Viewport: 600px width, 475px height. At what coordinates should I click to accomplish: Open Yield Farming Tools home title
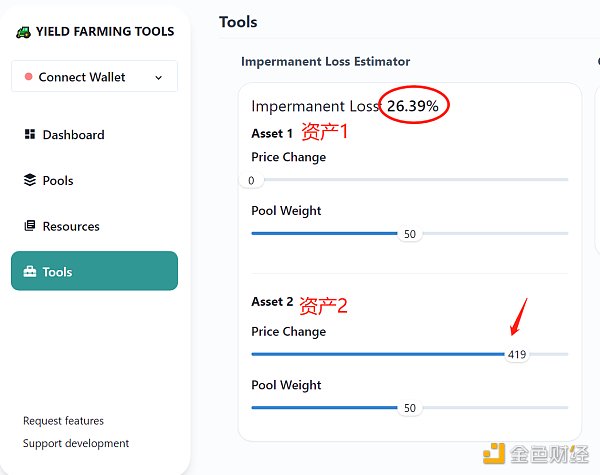click(105, 31)
